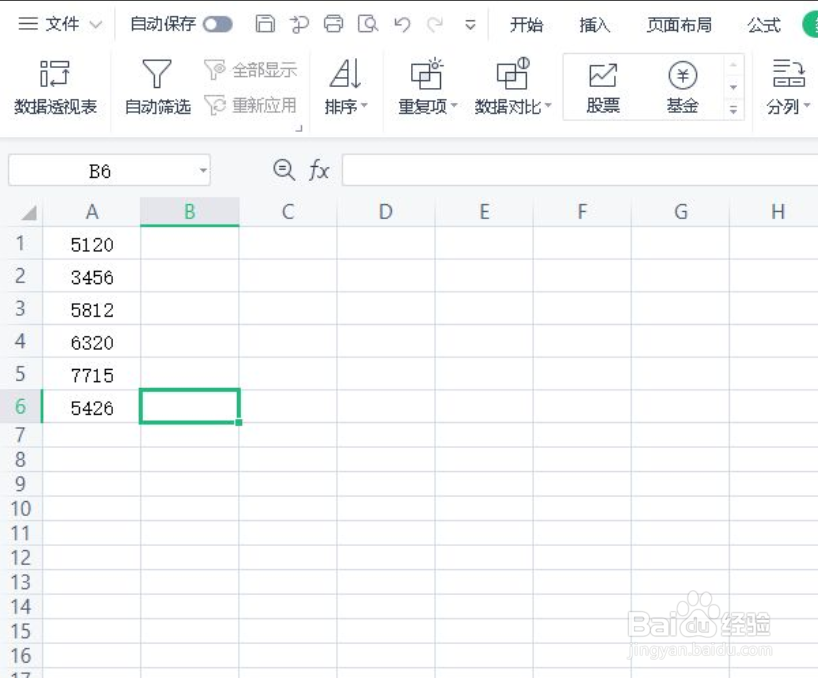Expand the quick access toolbar dropdown
The height and width of the screenshot is (678, 818).
[x=470, y=25]
